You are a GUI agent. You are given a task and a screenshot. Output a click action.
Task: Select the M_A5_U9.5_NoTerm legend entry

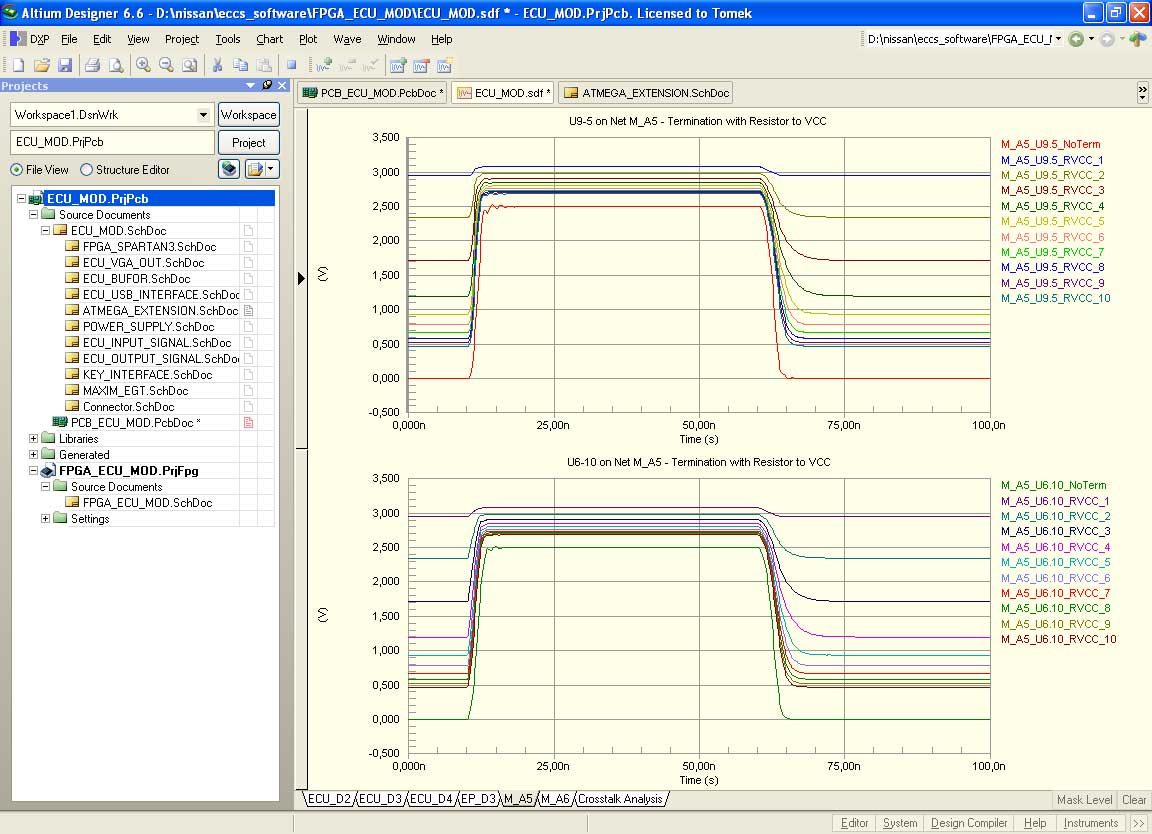pyautogui.click(x=1050, y=145)
